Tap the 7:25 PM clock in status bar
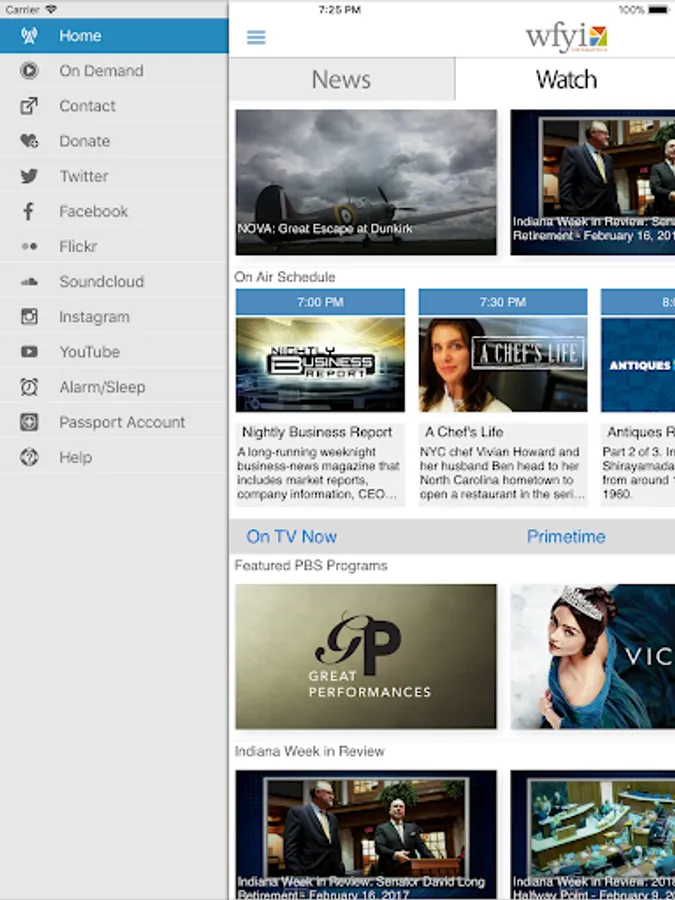The height and width of the screenshot is (900, 675). pos(339,10)
